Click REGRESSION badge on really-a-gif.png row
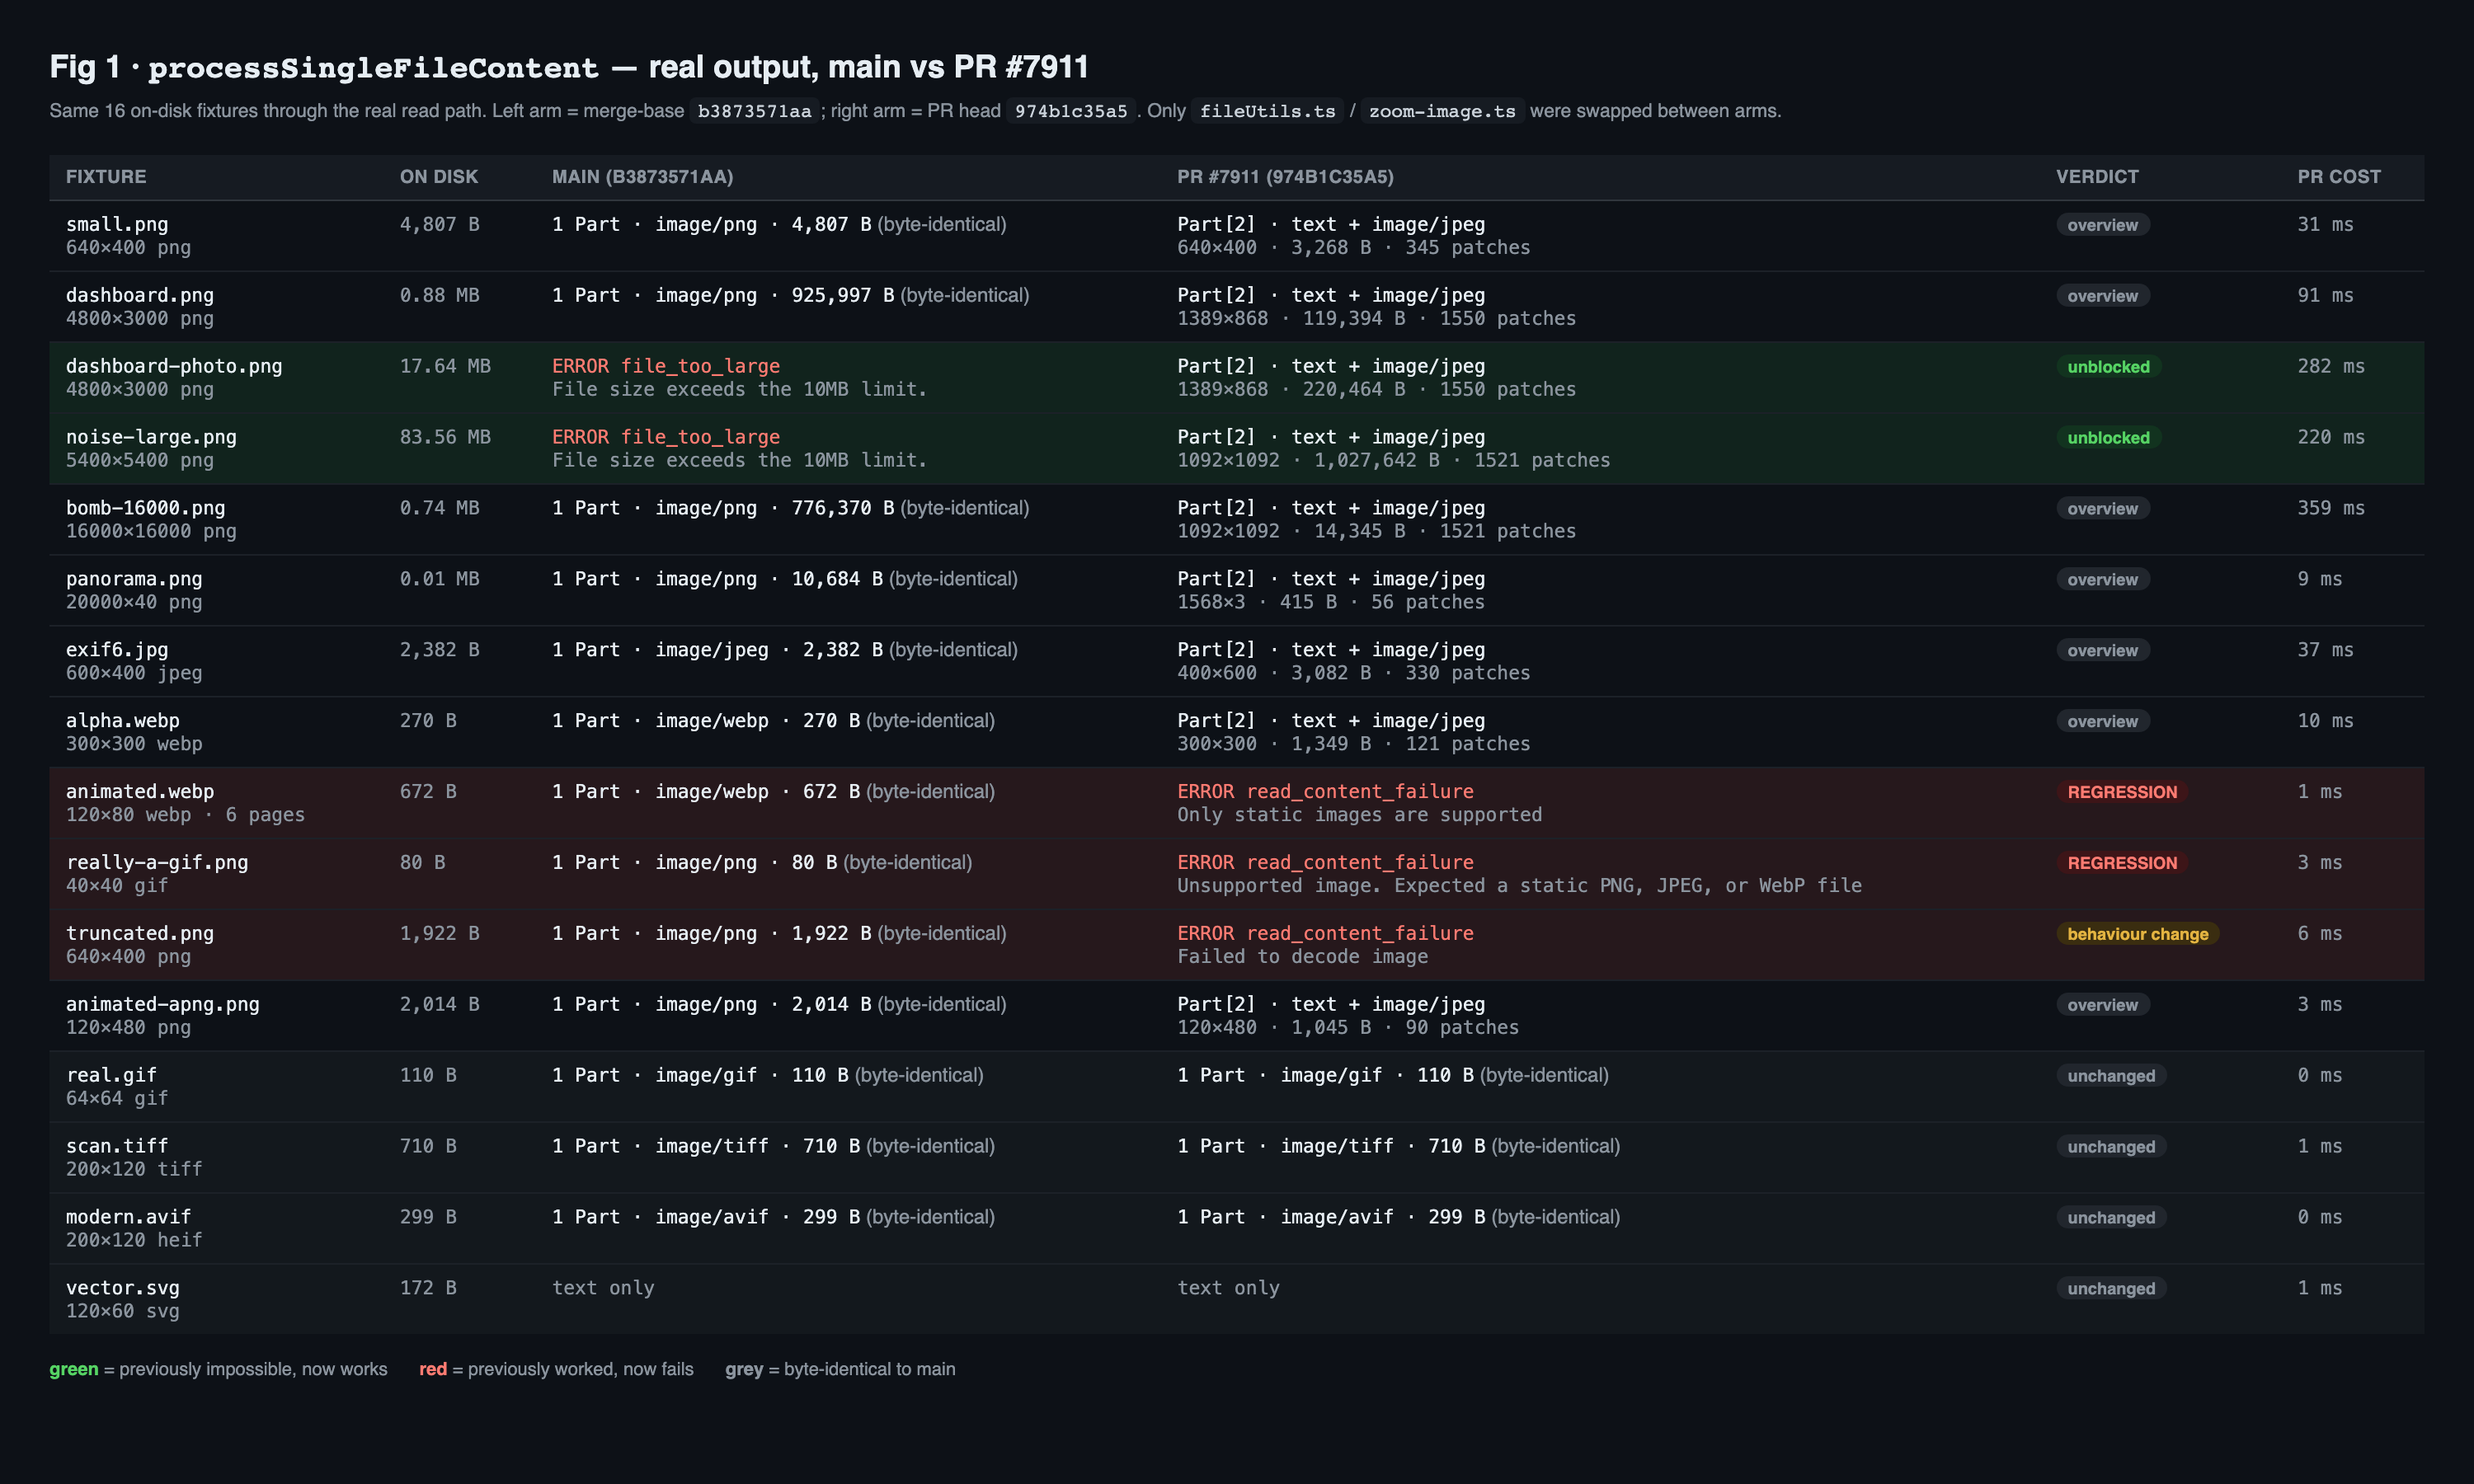2474x1484 pixels. pos(2122,863)
